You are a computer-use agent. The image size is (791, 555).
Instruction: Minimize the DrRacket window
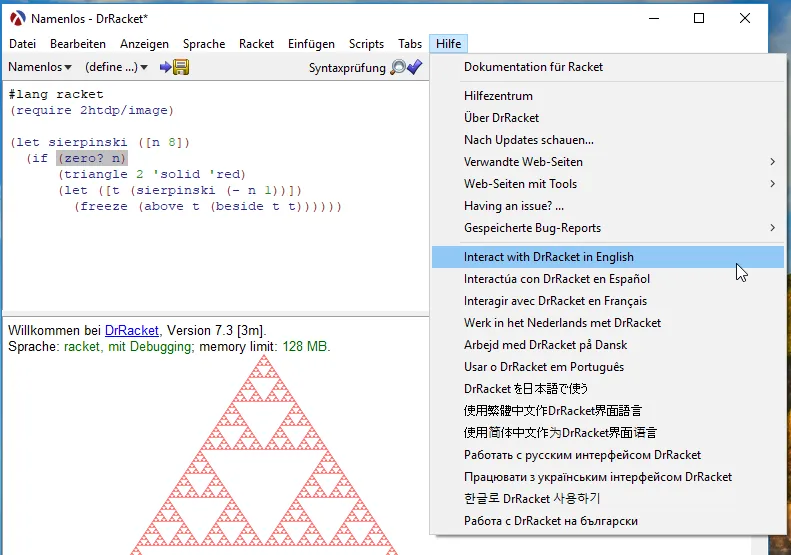654,19
